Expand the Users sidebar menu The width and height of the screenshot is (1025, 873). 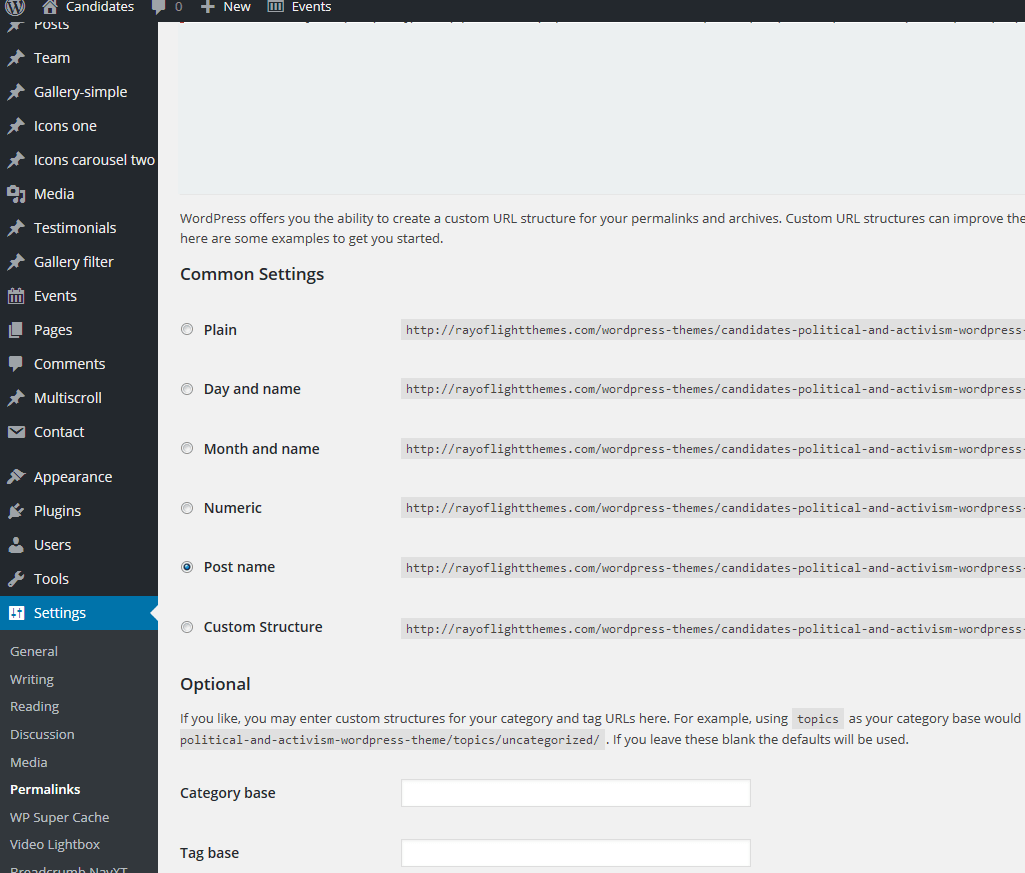coord(52,545)
